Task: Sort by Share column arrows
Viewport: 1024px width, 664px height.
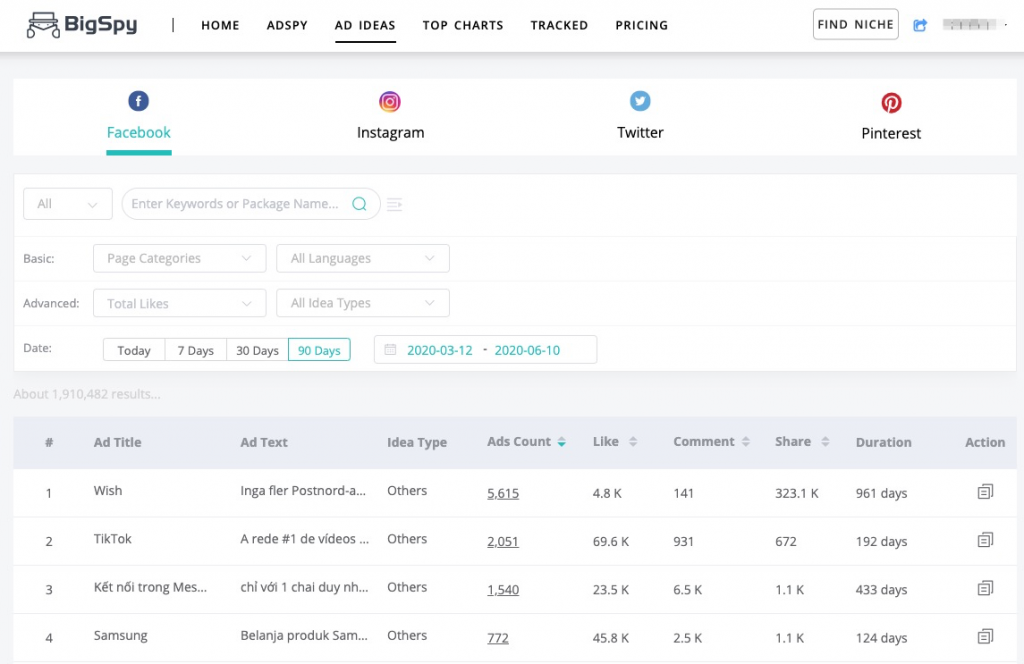Action: point(825,442)
